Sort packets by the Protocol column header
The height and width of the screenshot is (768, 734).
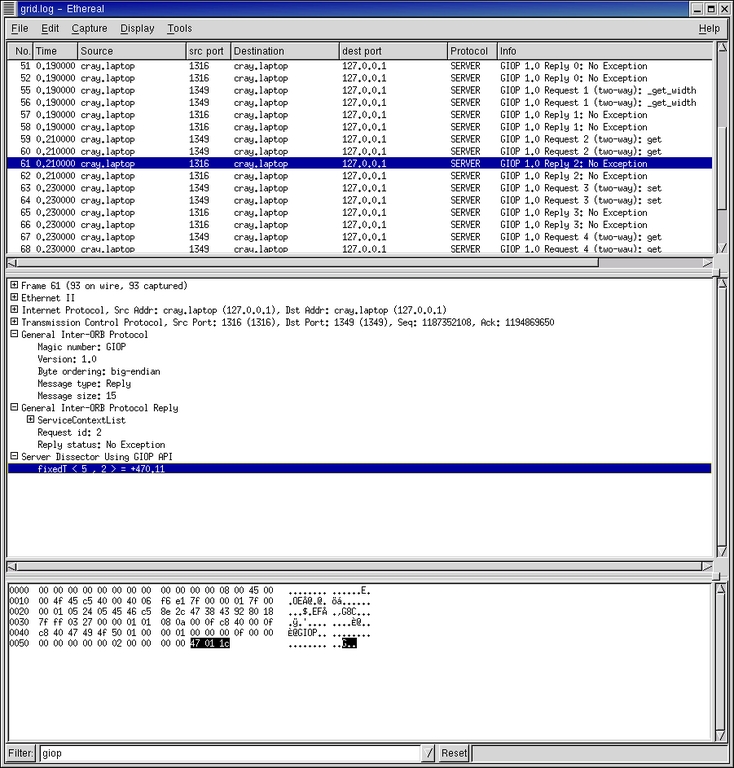[x=471, y=51]
